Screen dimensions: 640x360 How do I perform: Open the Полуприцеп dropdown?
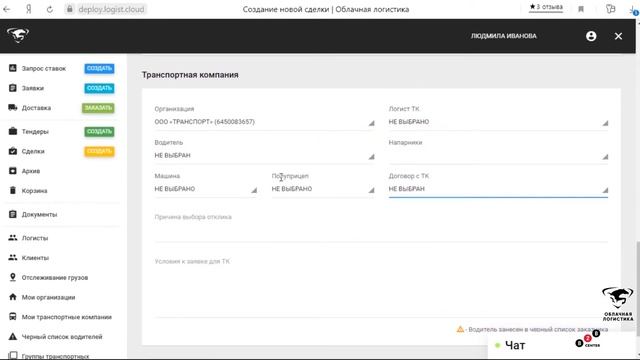point(323,189)
